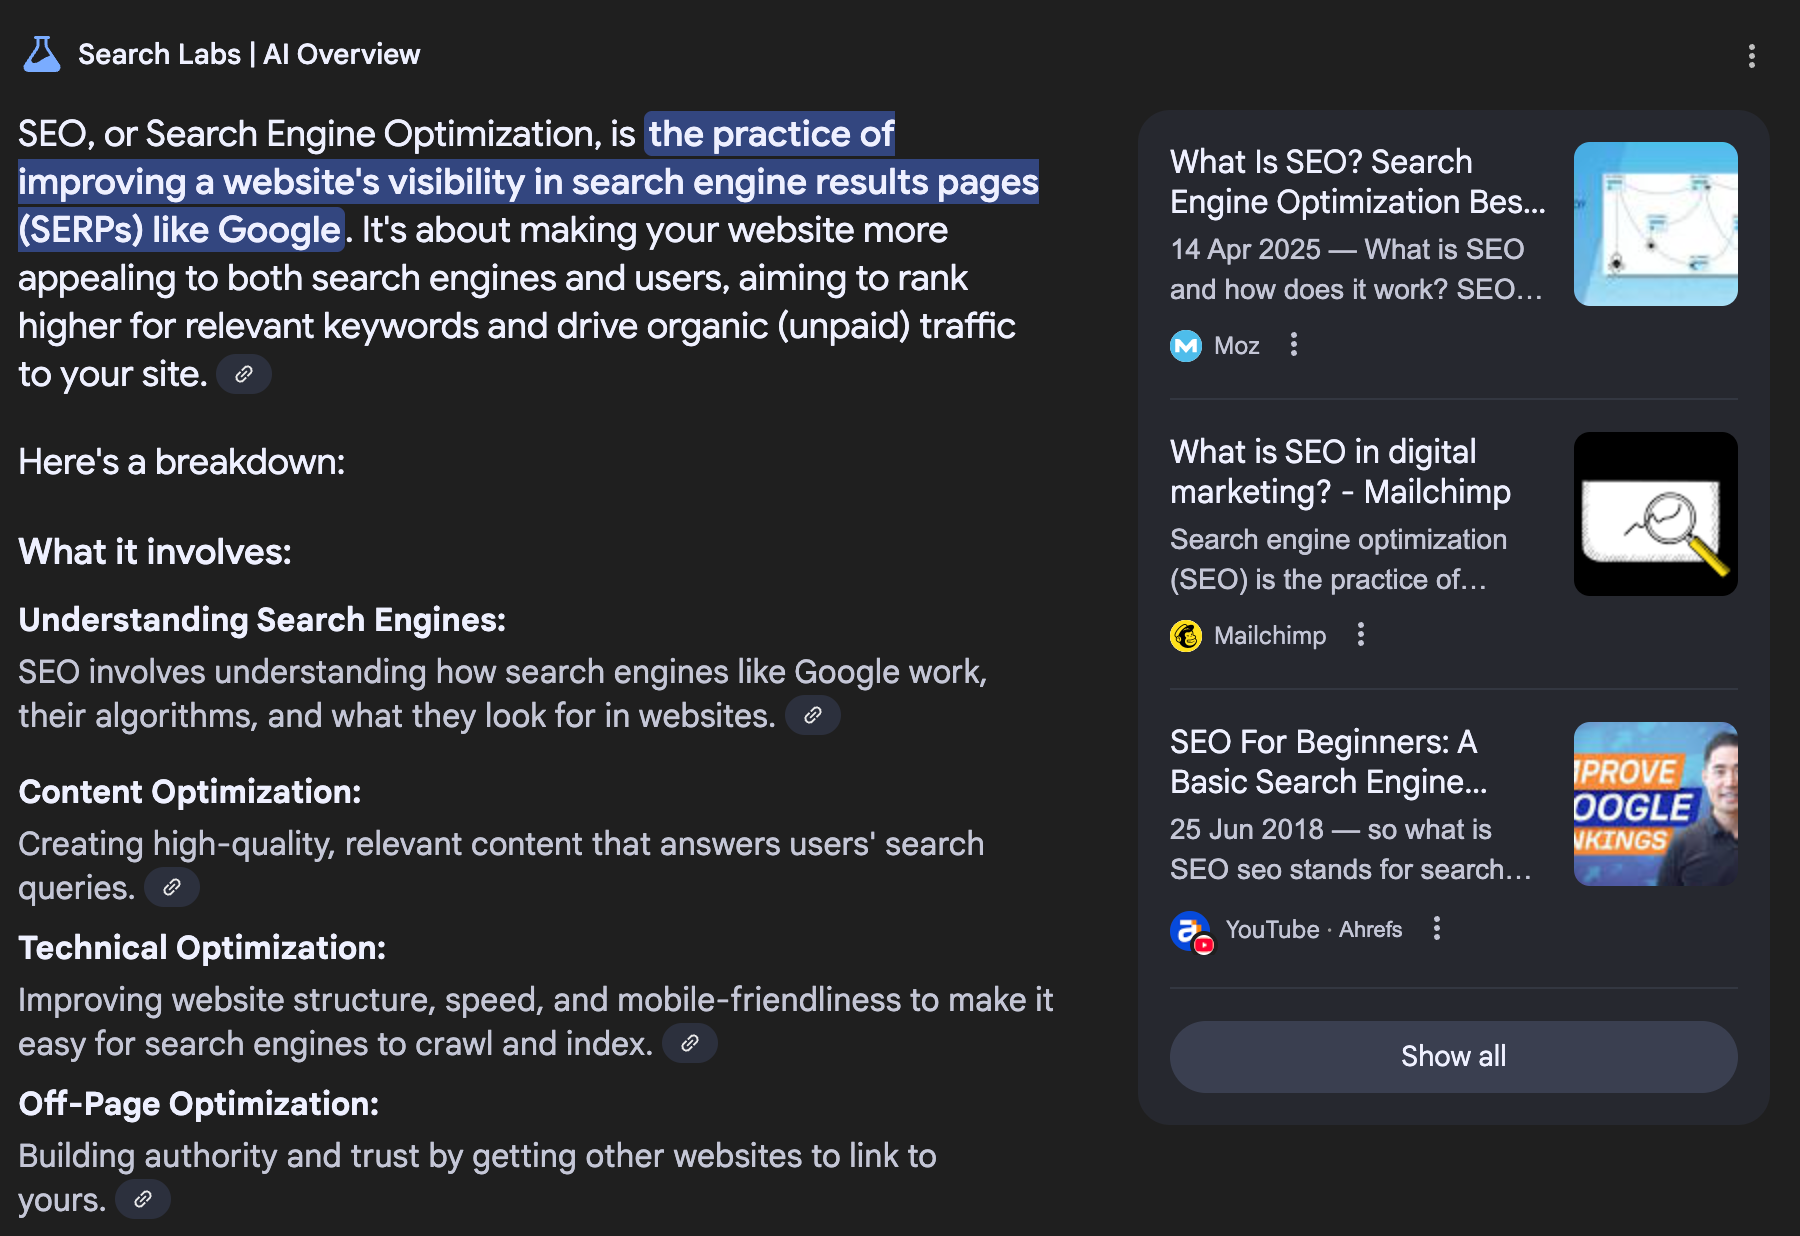Open the AI Overview three-dot options menu
This screenshot has width=1800, height=1236.
(x=1751, y=56)
